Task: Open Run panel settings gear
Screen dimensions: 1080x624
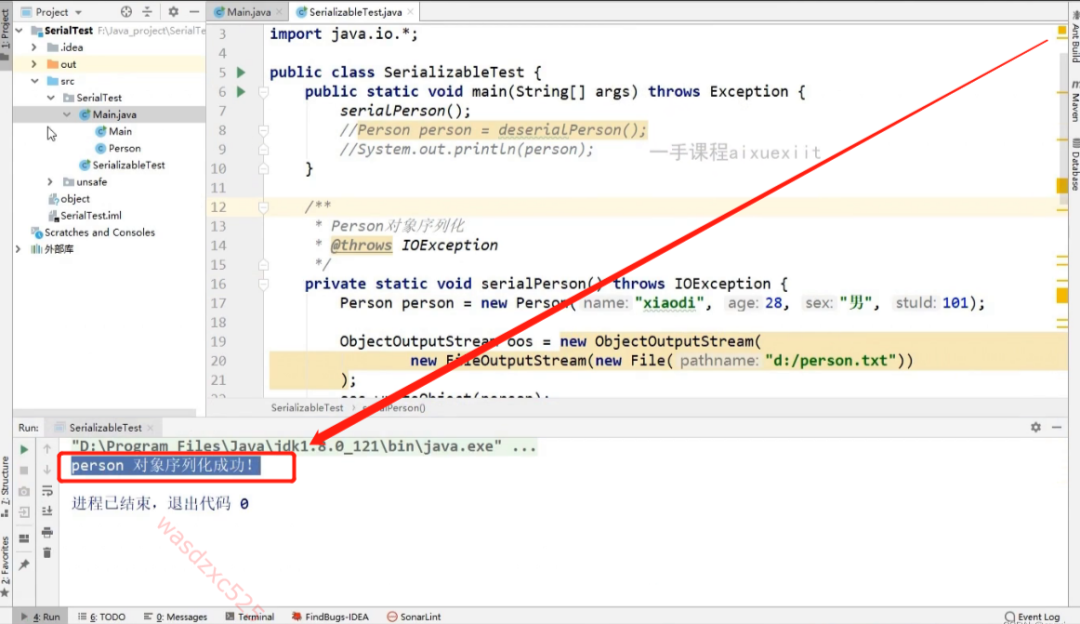Action: (1035, 427)
